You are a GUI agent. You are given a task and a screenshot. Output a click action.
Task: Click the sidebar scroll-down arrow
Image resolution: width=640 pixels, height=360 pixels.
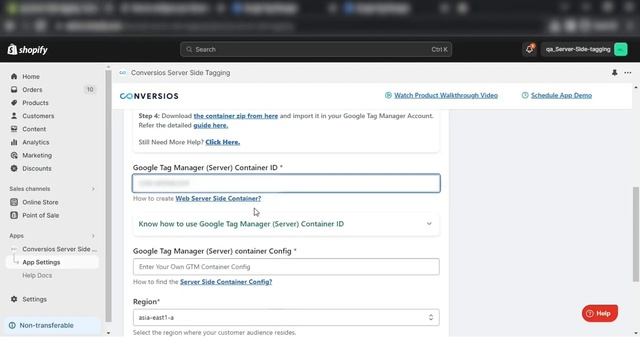pyautogui.click(x=108, y=333)
